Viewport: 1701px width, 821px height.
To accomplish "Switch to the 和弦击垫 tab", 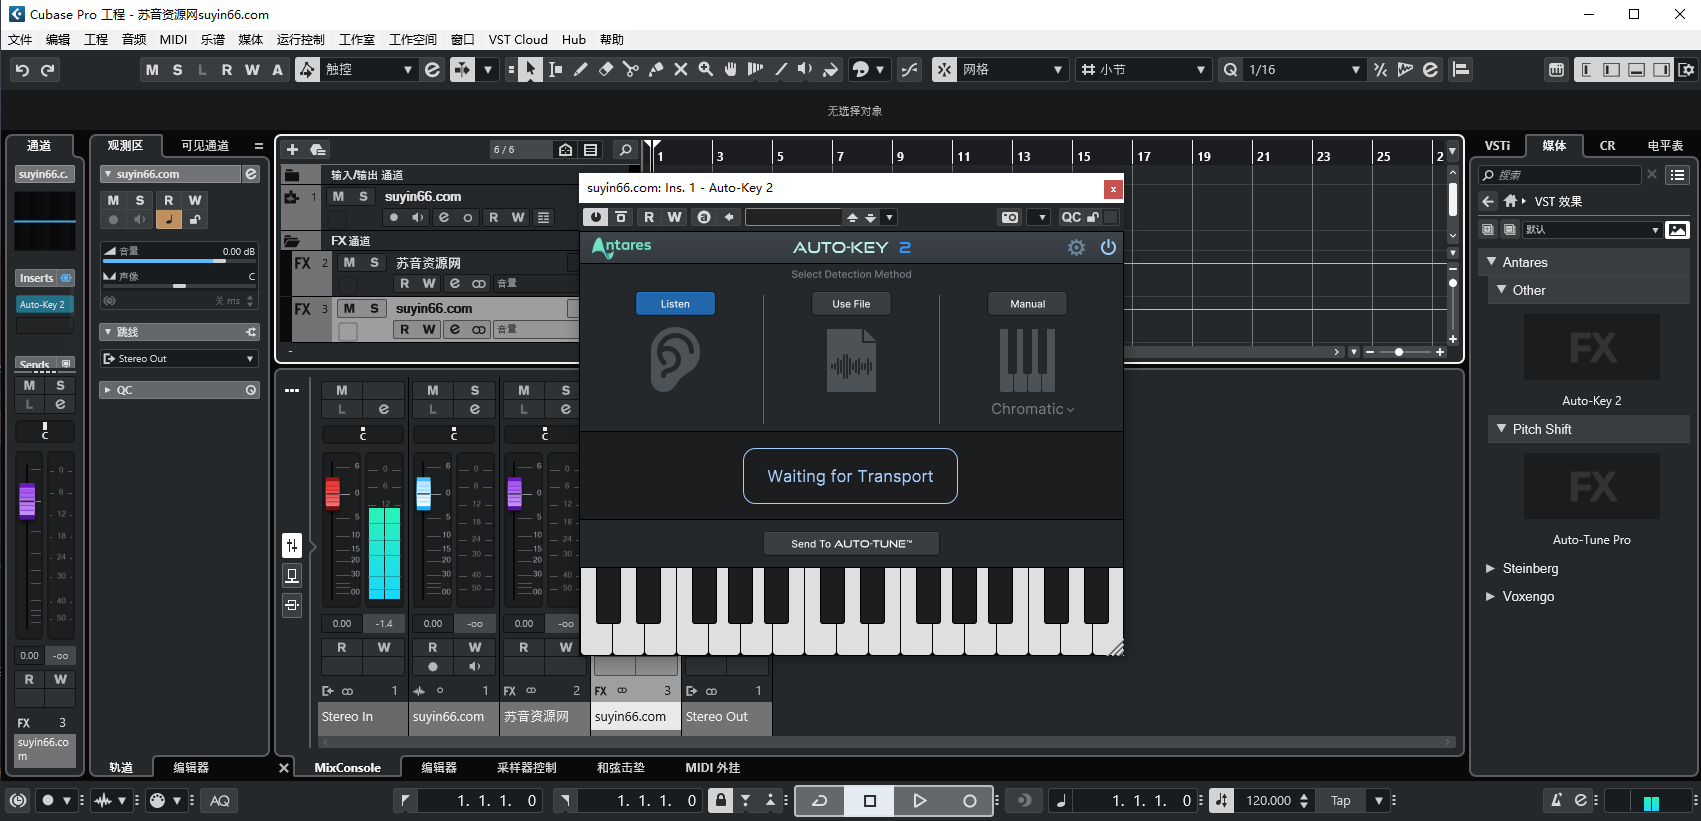I will pyautogui.click(x=621, y=768).
